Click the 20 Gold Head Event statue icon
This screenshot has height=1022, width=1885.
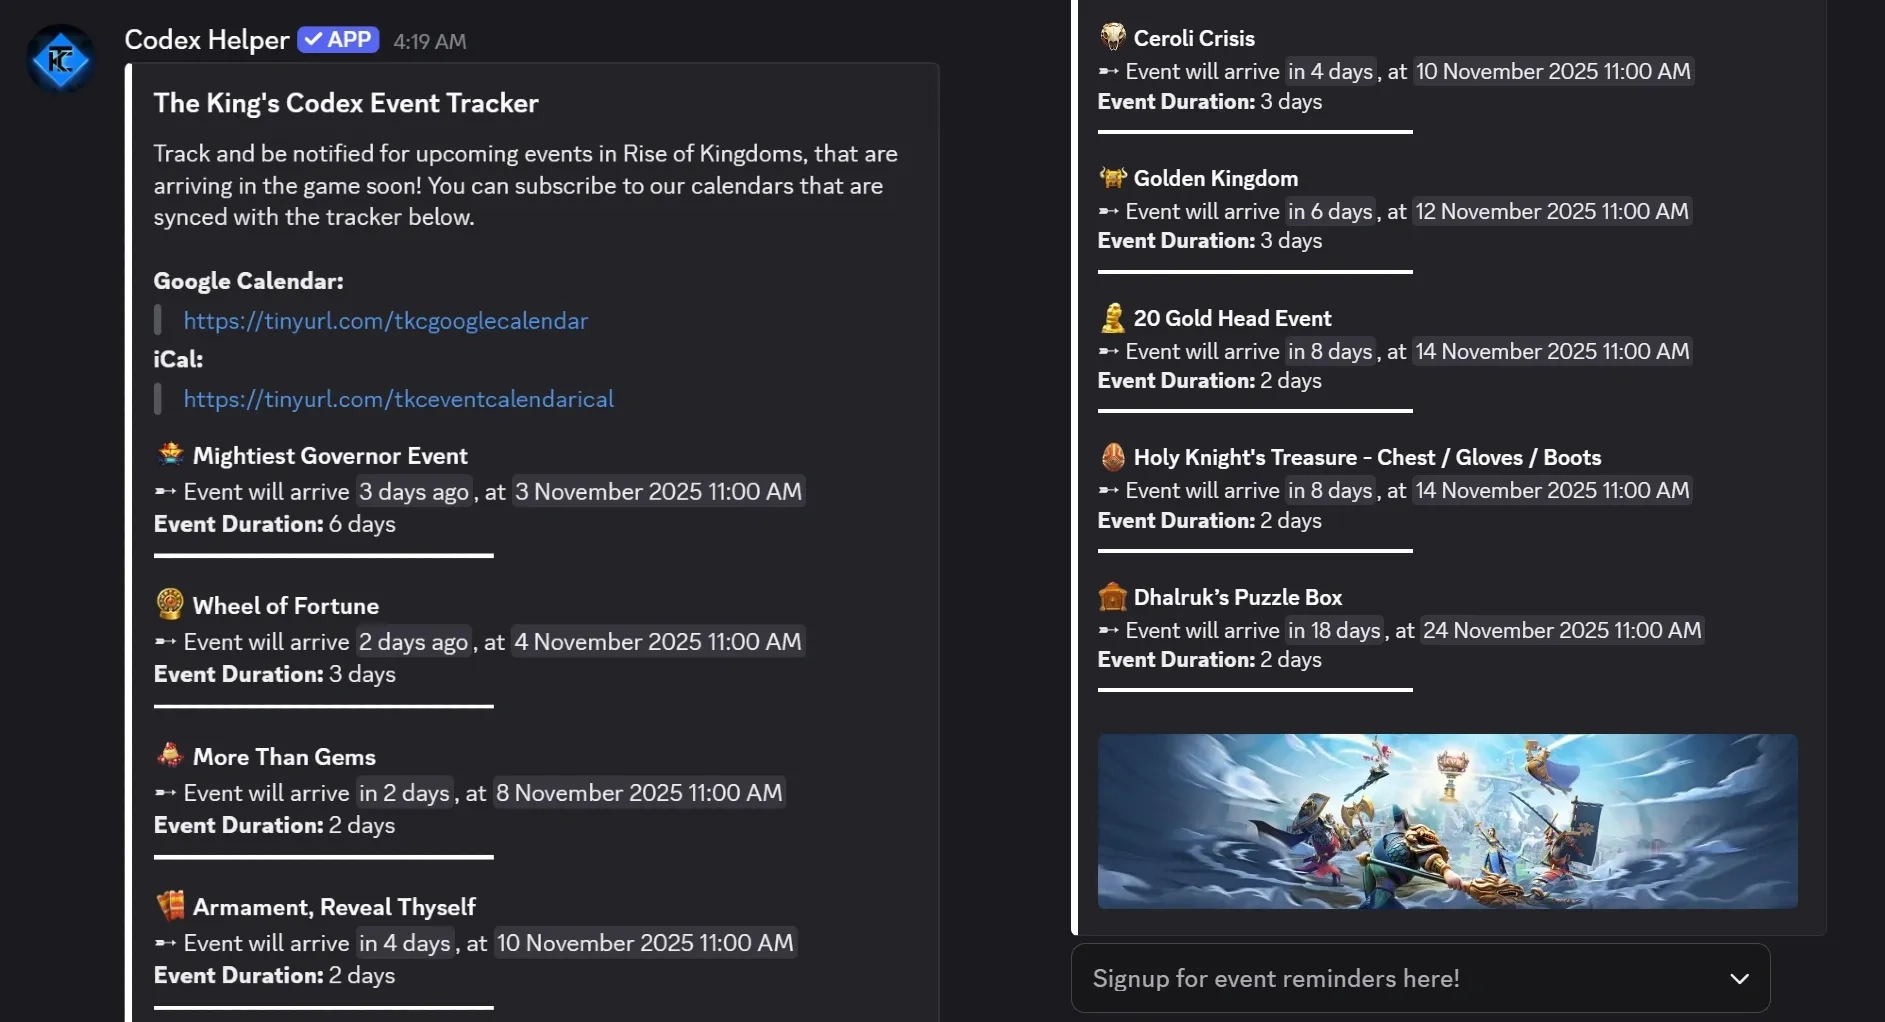point(1112,317)
